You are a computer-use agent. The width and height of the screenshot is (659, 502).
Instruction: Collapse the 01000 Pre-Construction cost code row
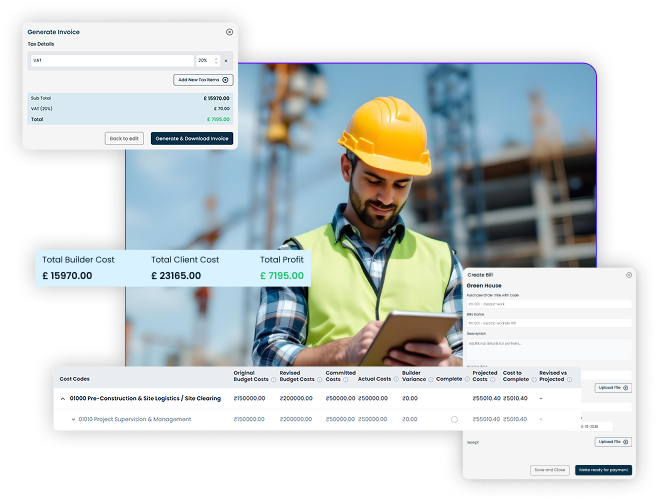pyautogui.click(x=63, y=399)
